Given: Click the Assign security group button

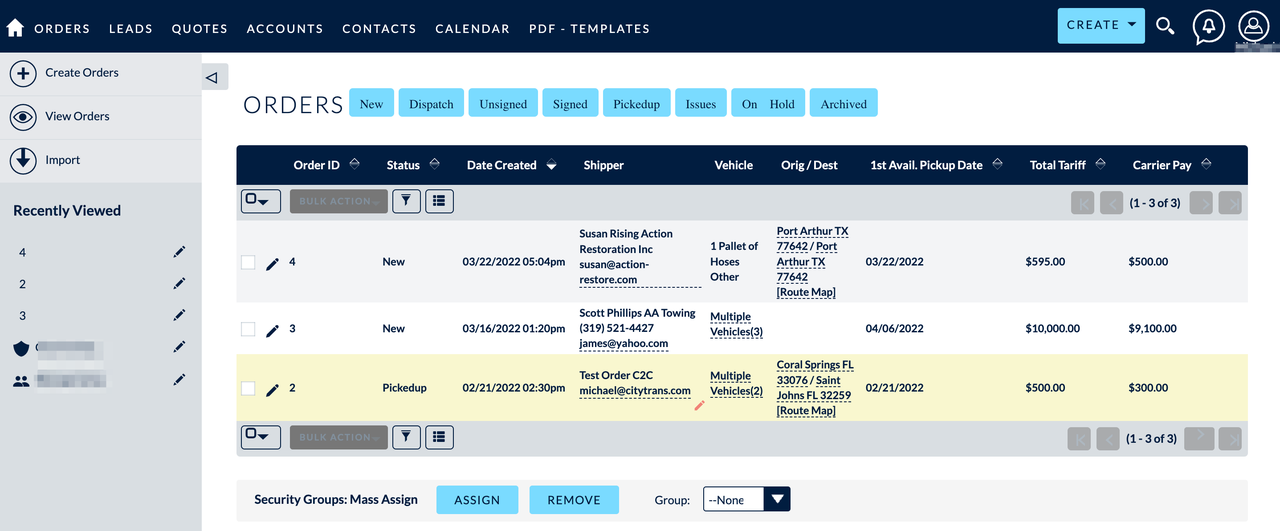Looking at the screenshot, I should [477, 500].
